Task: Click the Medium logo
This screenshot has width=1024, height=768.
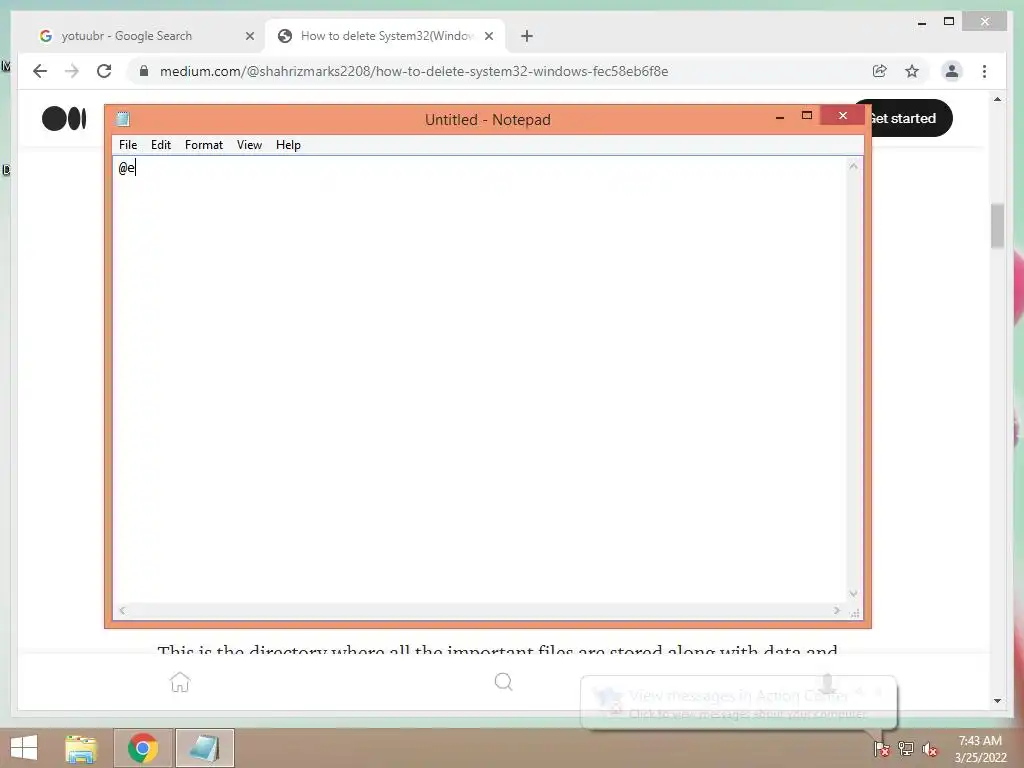Action: coord(64,119)
